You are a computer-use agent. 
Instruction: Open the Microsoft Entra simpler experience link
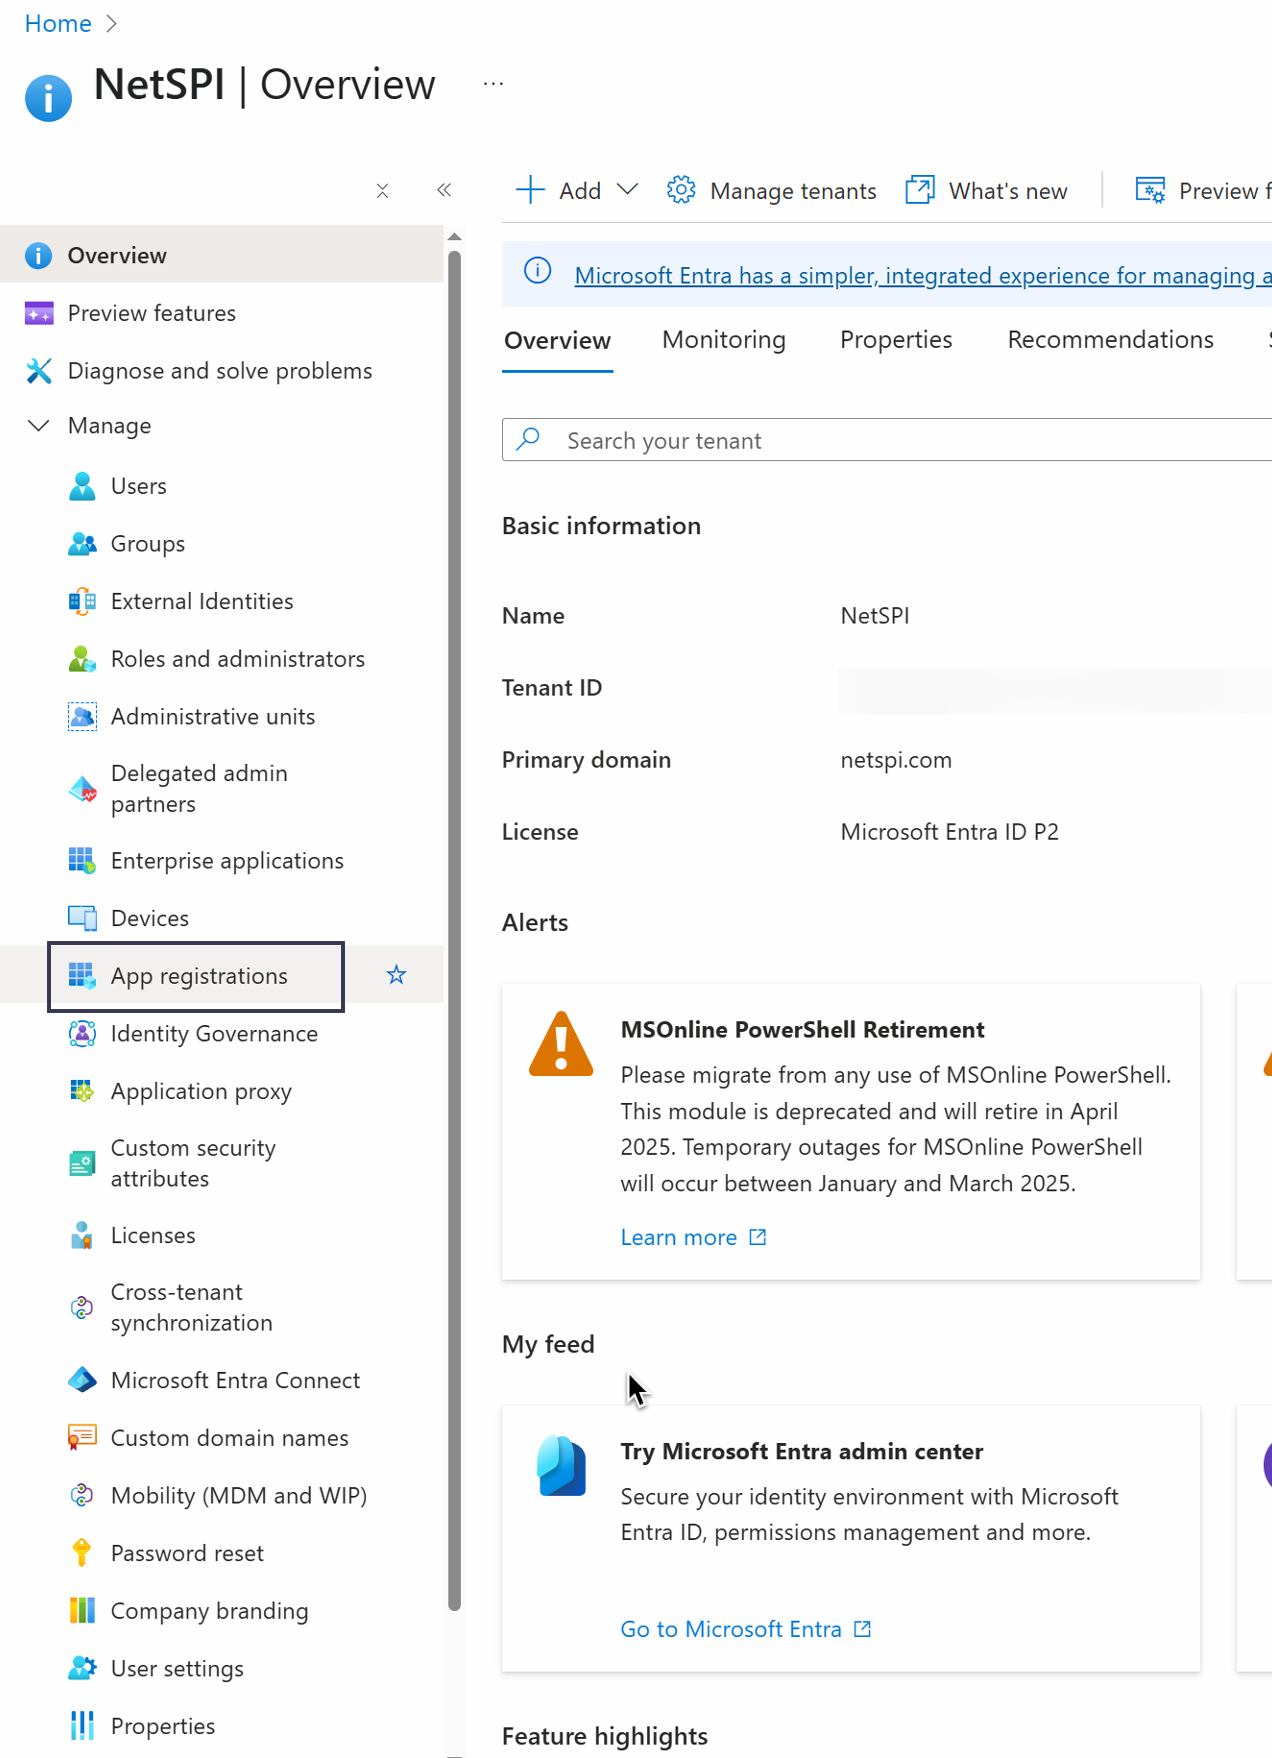coord(923,276)
